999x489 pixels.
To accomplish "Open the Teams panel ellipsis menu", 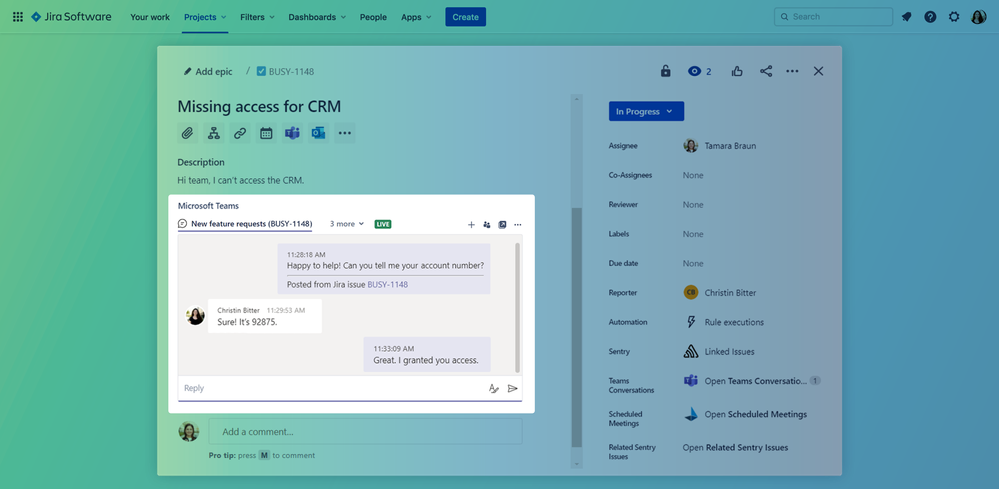I will point(517,224).
